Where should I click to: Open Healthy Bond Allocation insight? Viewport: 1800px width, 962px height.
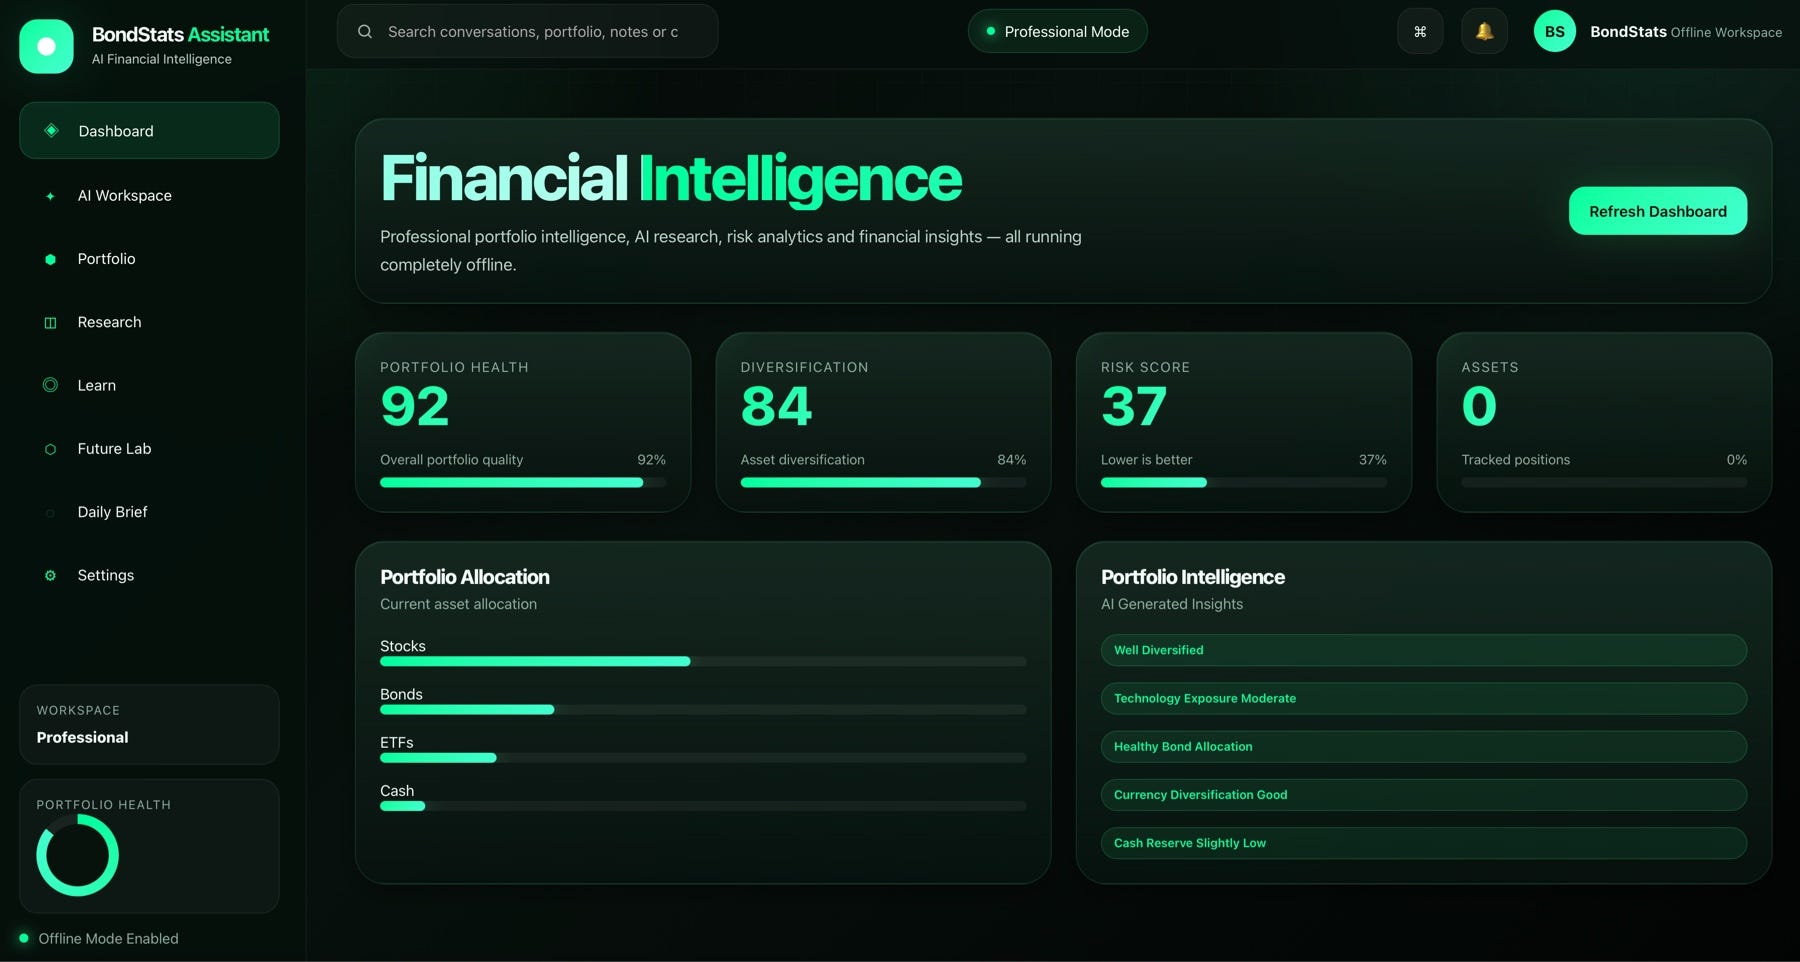[x=1424, y=746]
